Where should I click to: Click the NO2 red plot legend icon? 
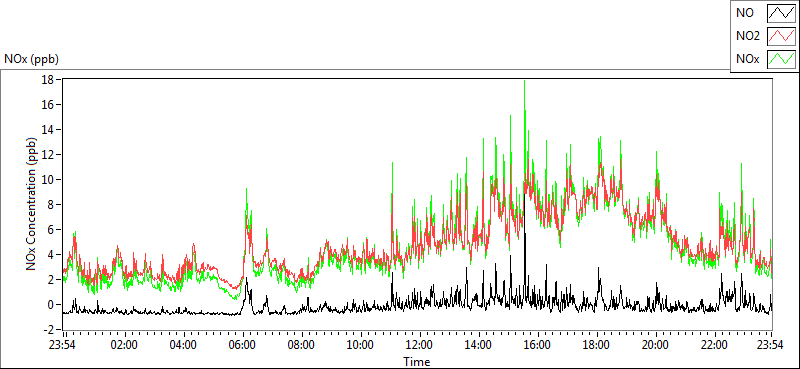click(781, 36)
